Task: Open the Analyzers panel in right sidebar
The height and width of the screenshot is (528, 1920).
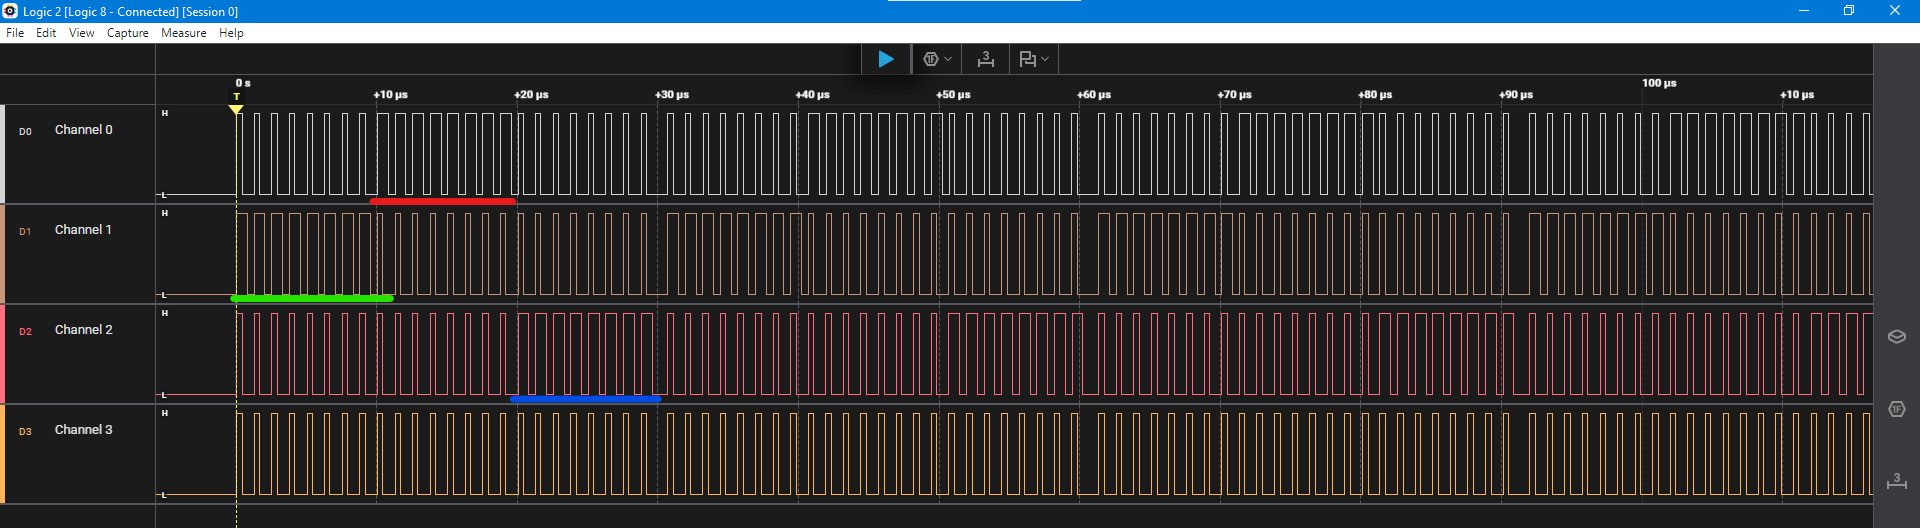Action: point(1896,409)
